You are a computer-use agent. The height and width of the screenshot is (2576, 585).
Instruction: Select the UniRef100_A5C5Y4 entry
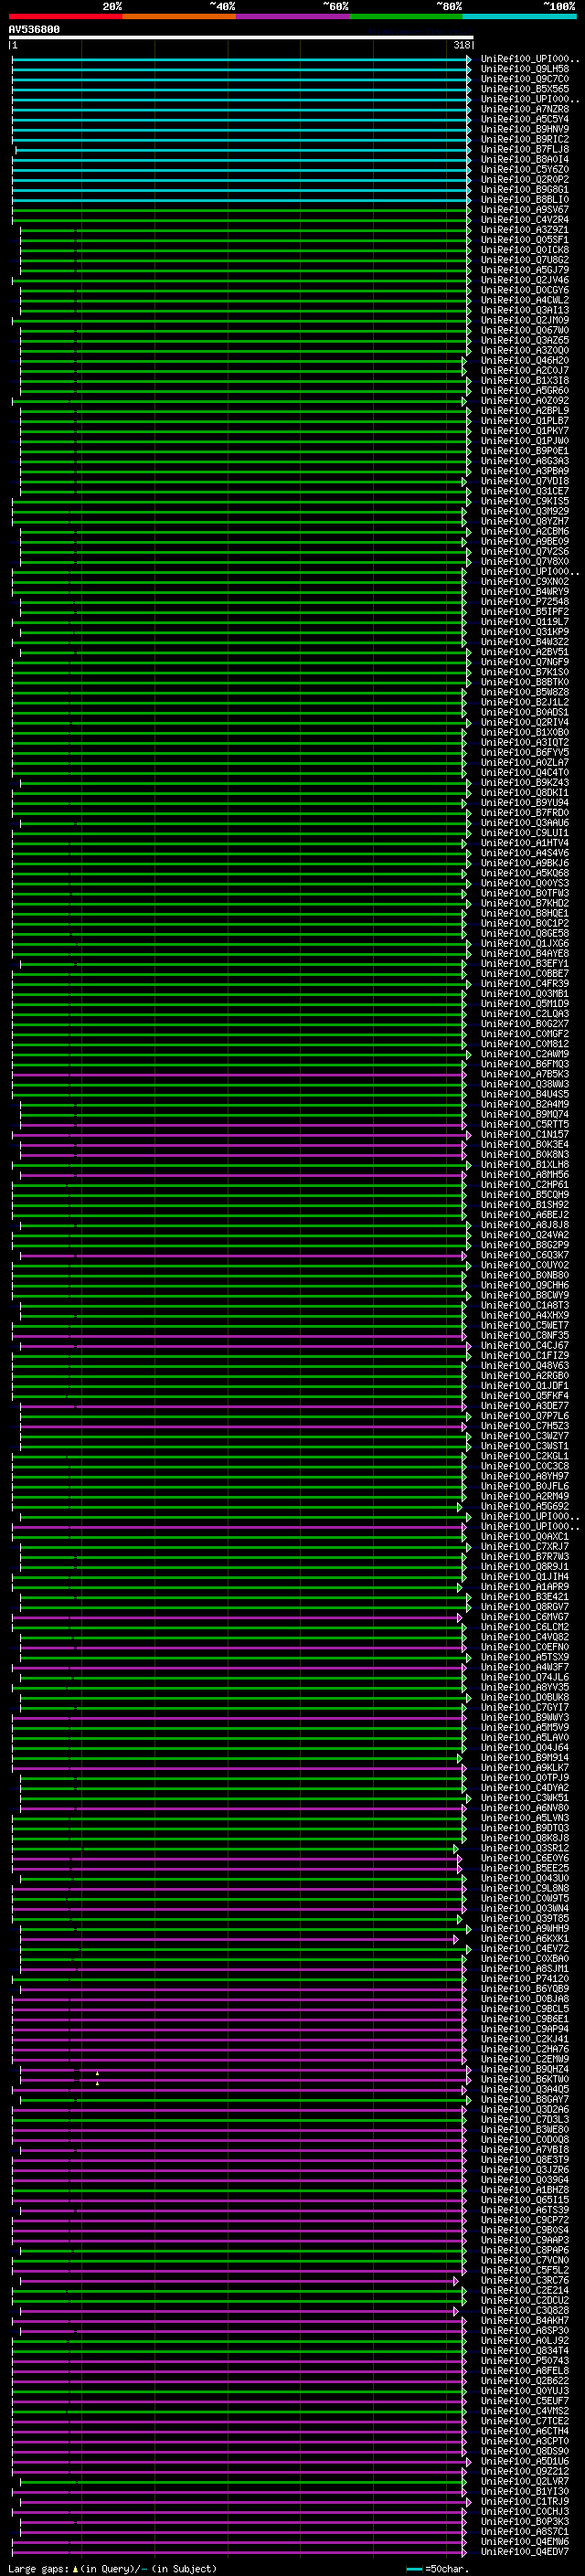point(525,119)
